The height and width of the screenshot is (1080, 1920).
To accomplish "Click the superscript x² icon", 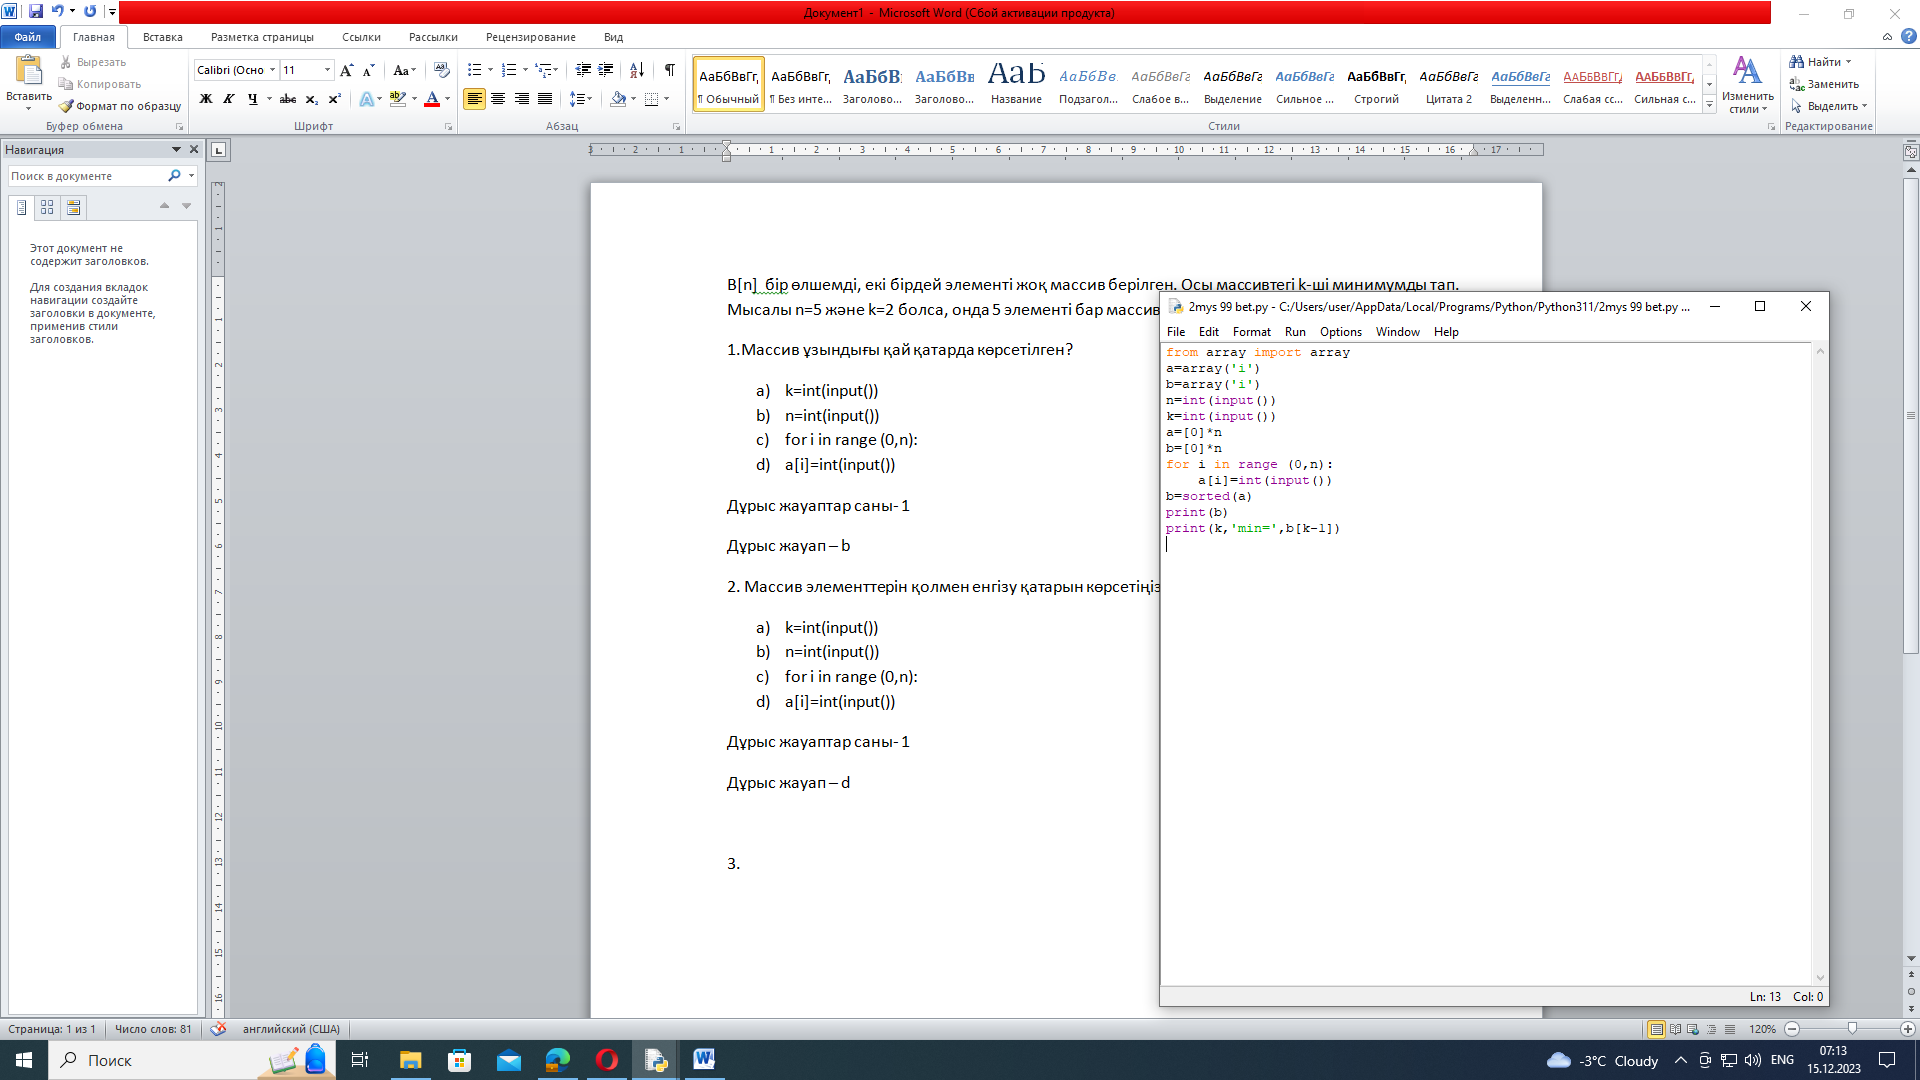I will click(x=335, y=99).
